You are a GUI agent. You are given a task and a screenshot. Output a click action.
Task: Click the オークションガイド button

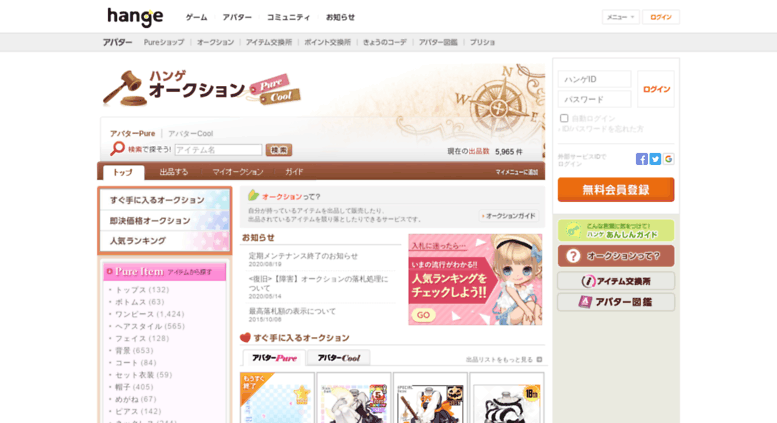click(508, 216)
